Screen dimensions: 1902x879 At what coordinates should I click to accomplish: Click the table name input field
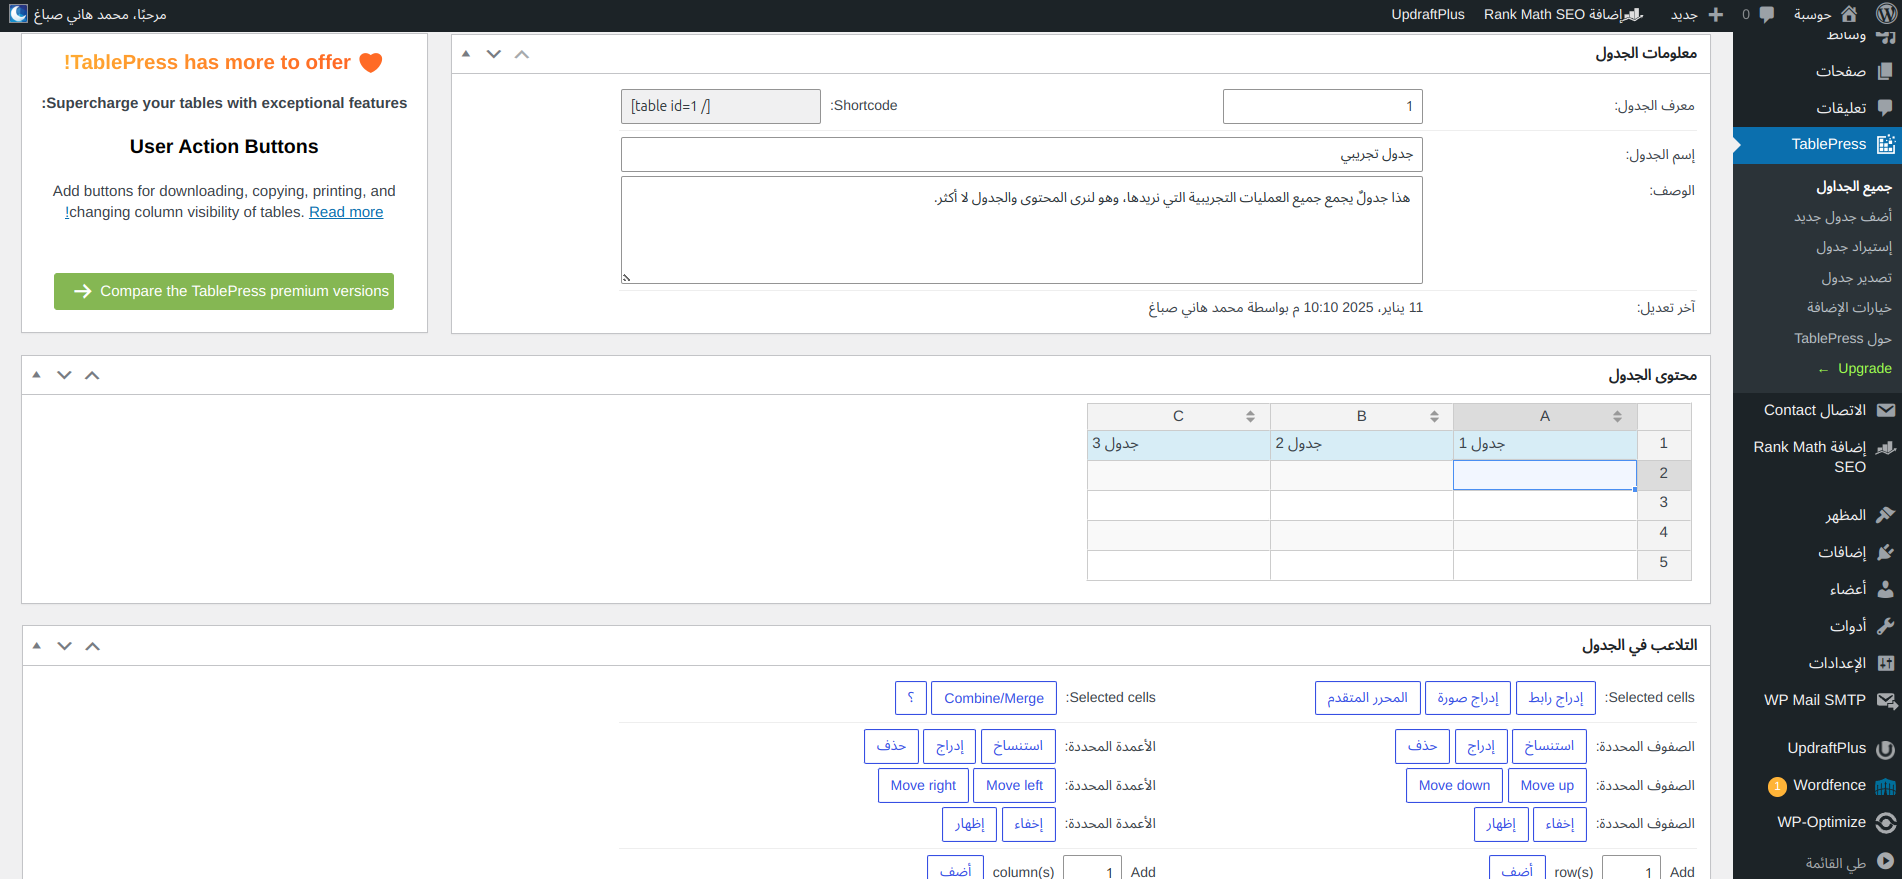(x=1021, y=155)
